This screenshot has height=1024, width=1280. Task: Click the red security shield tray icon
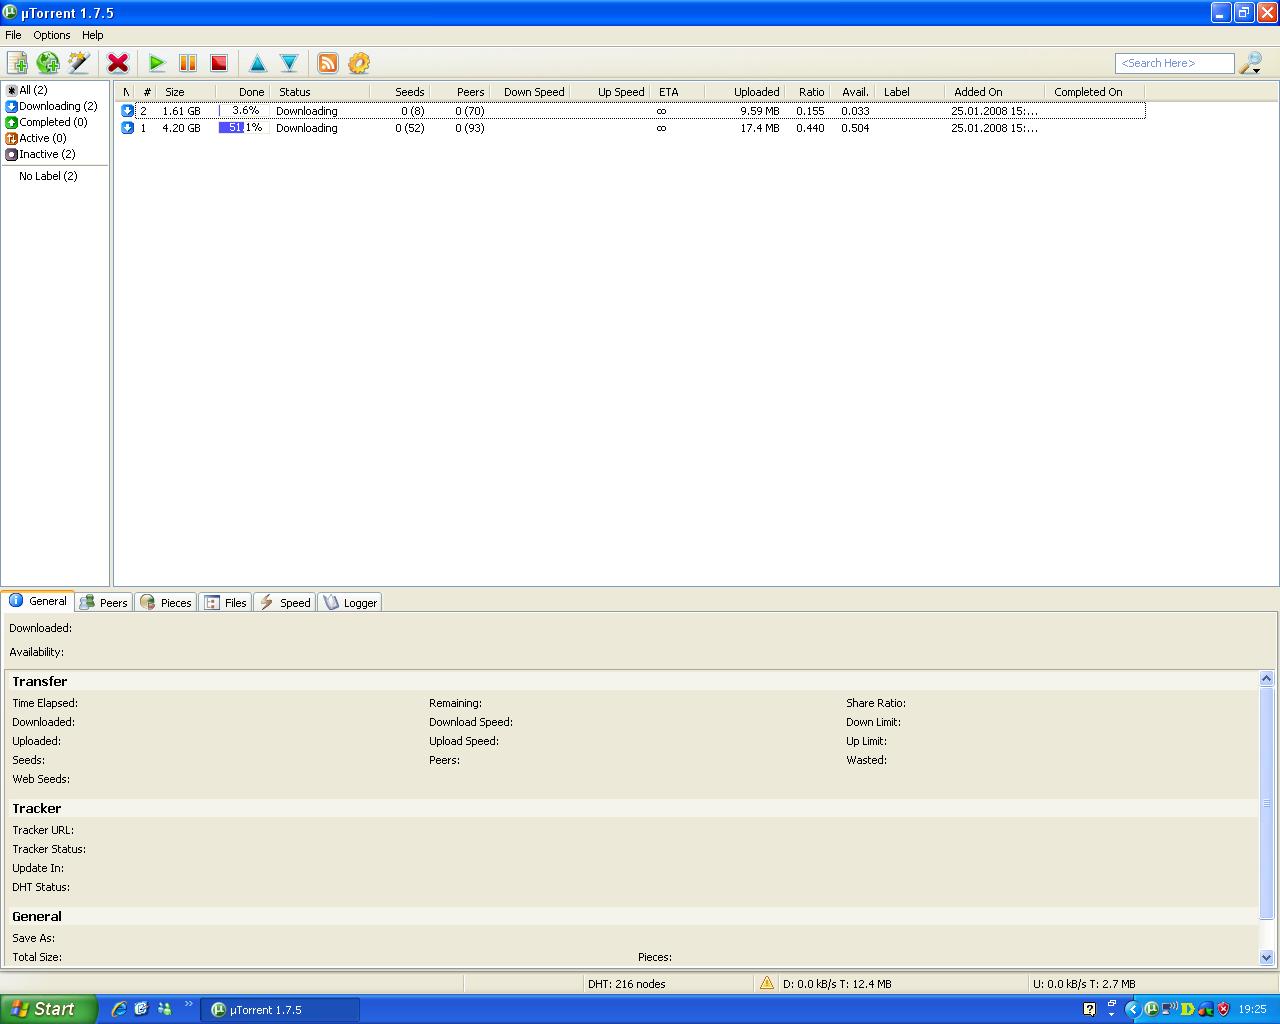pos(1223,1009)
